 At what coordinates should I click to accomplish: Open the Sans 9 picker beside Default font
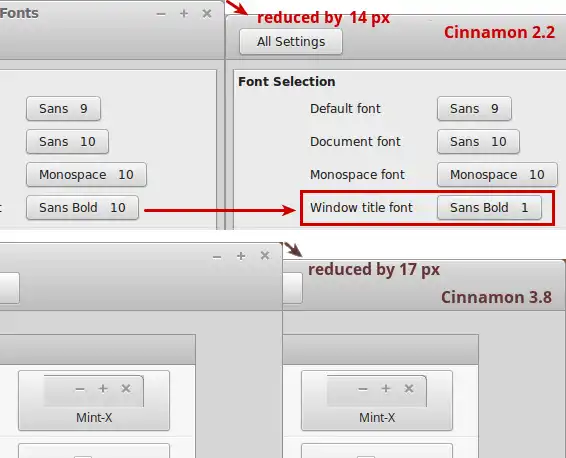pos(474,108)
